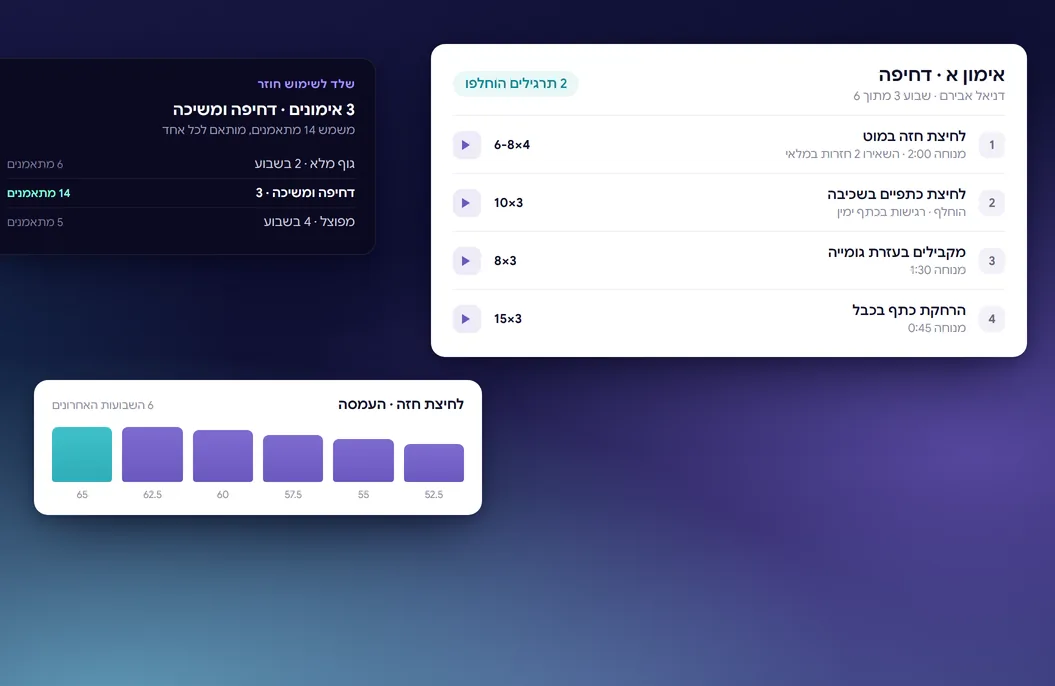This screenshot has height=686, width=1055.
Task: Click the number 2 exercise badge
Action: click(991, 202)
